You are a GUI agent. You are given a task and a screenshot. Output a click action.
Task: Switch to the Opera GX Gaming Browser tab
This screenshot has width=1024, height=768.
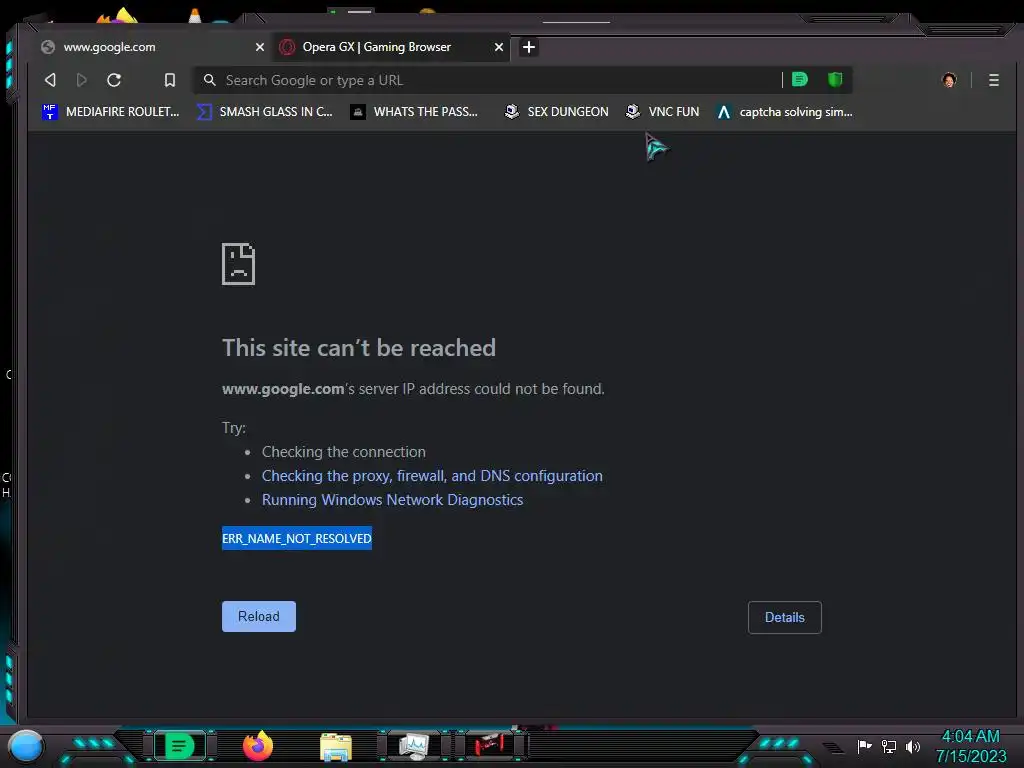[391, 47]
